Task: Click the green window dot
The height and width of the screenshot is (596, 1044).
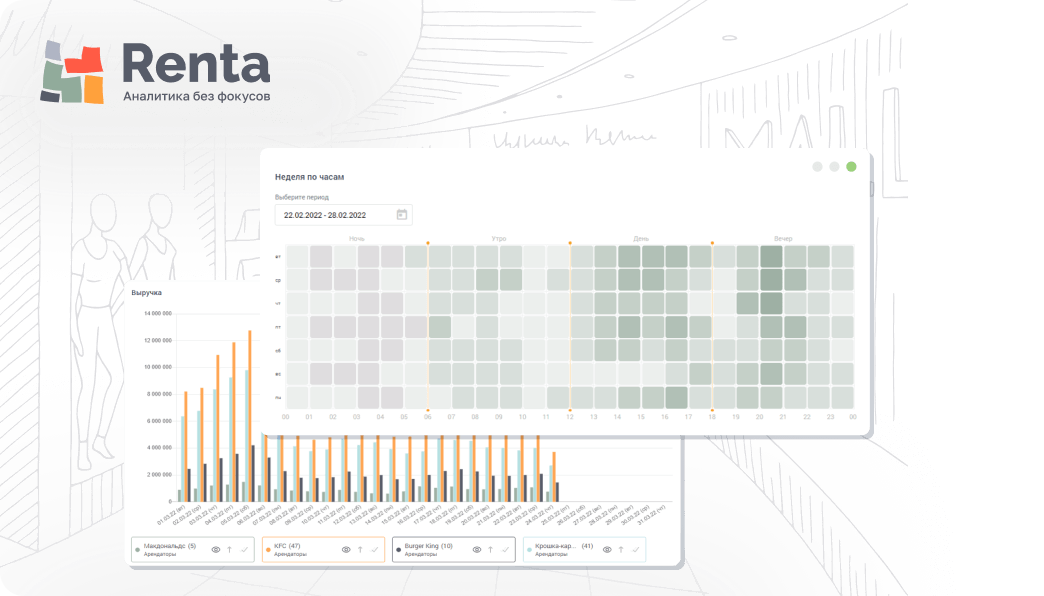Action: pyautogui.click(x=851, y=166)
